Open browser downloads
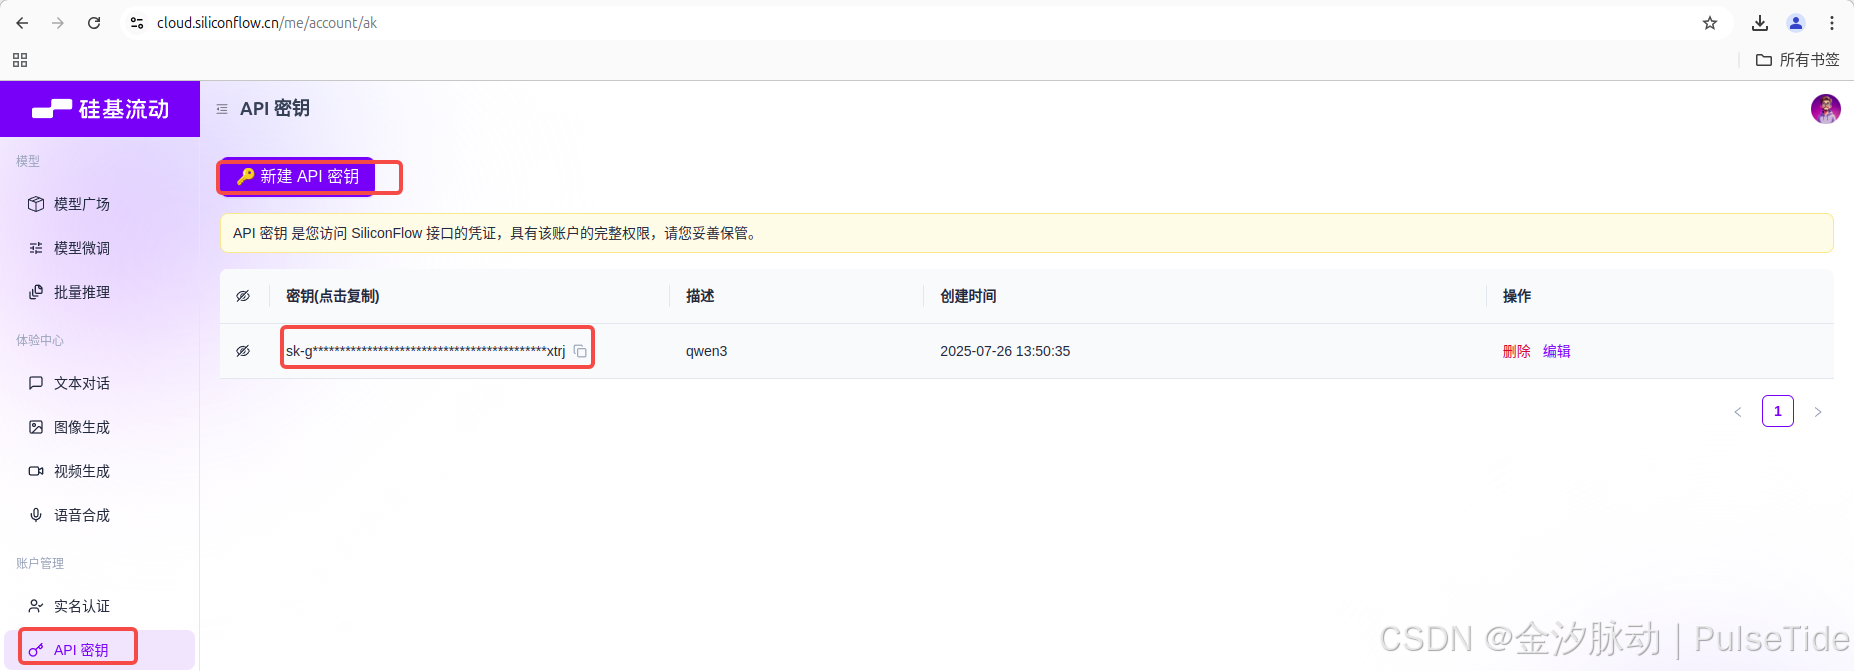The height and width of the screenshot is (671, 1854). (1760, 23)
